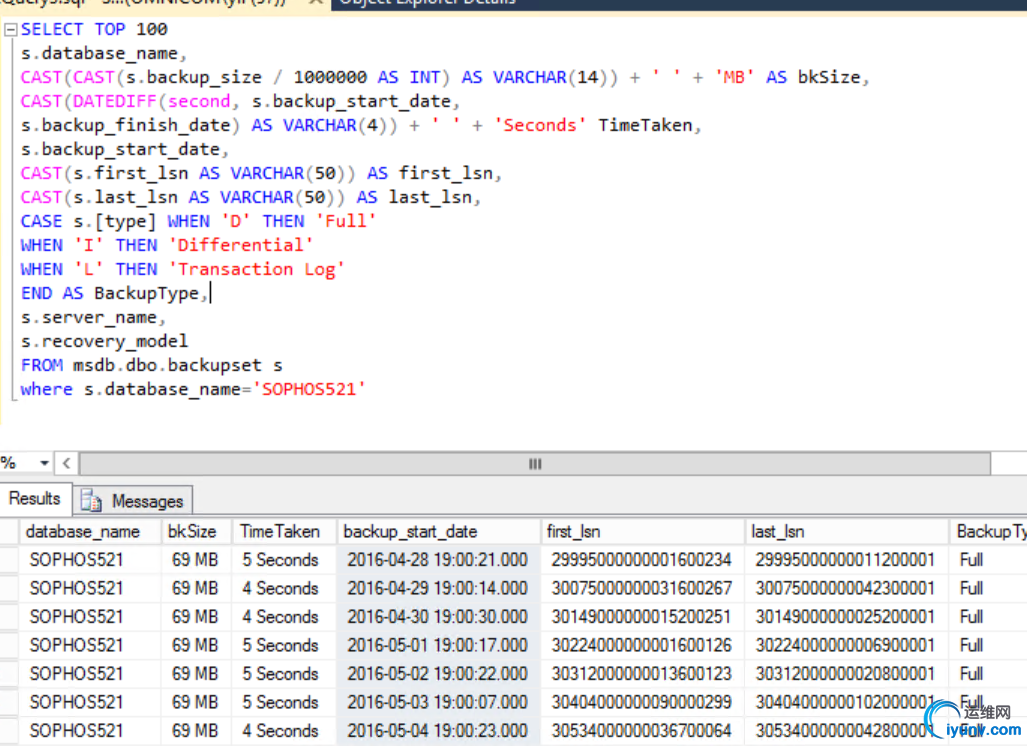Click the Object Explorer Details tab
This screenshot has height=746, width=1027.
coord(428,3)
